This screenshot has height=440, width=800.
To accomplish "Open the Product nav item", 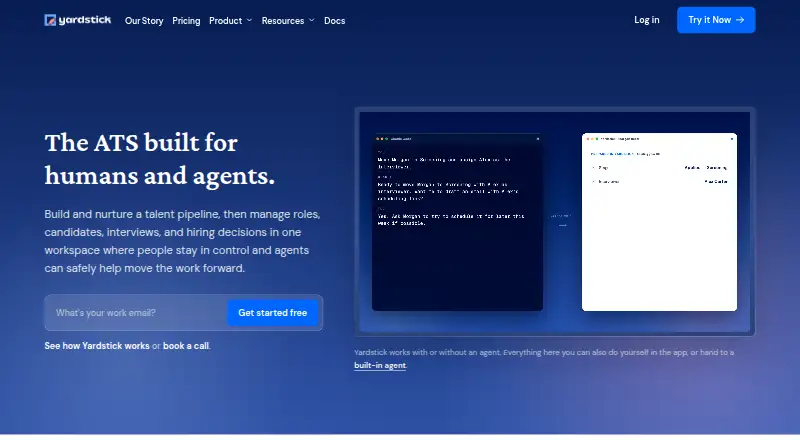I will point(226,20).
